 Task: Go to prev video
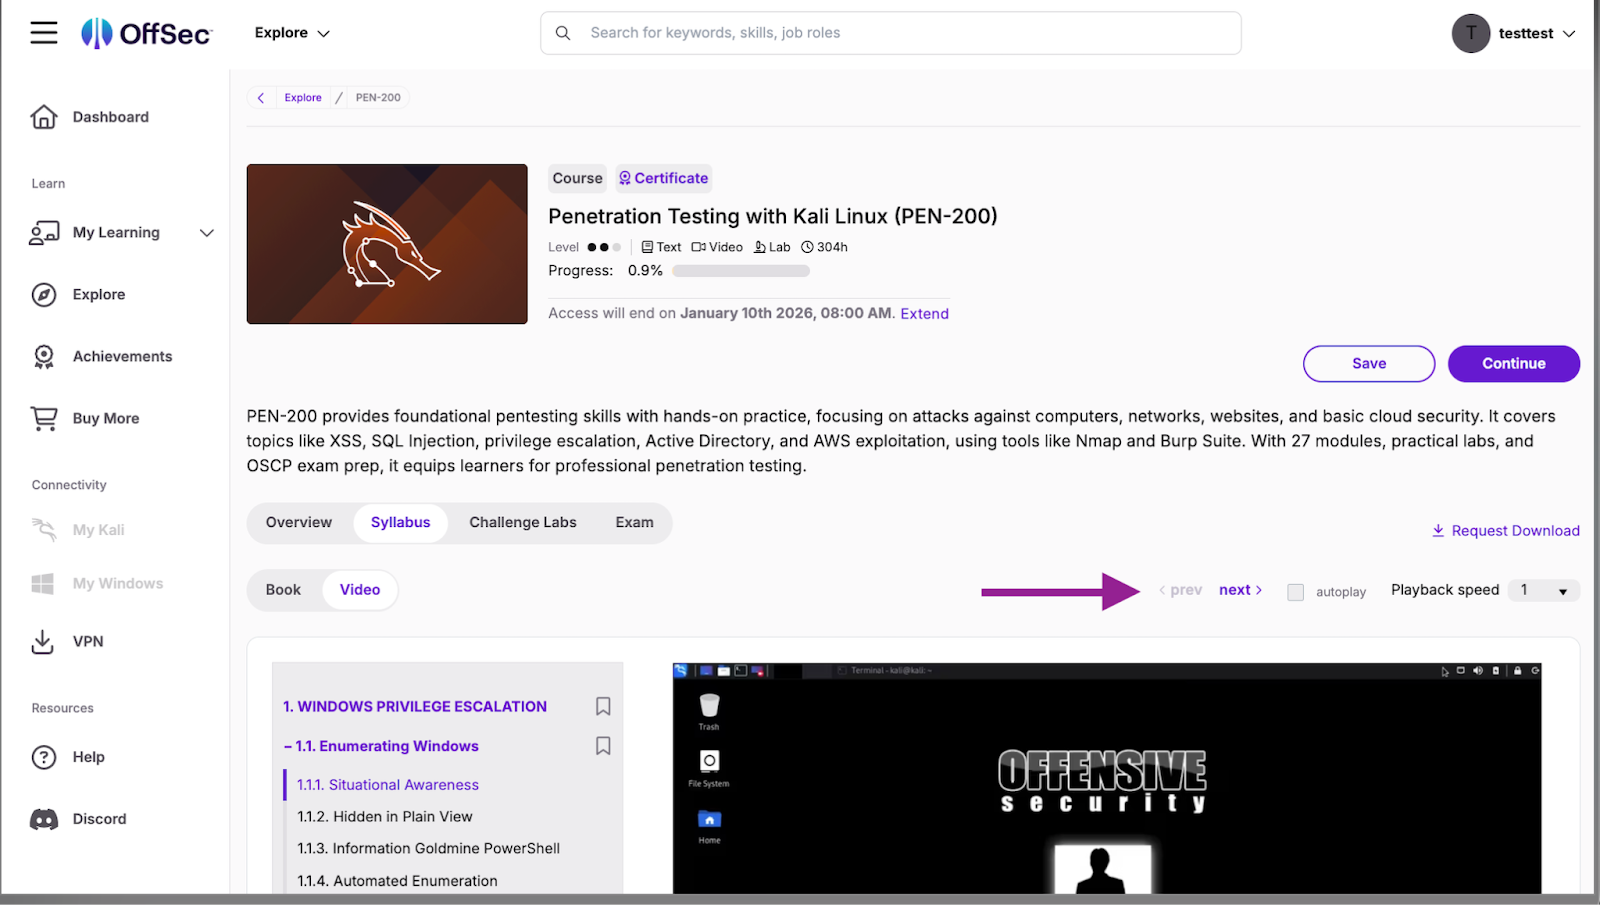(x=1181, y=590)
